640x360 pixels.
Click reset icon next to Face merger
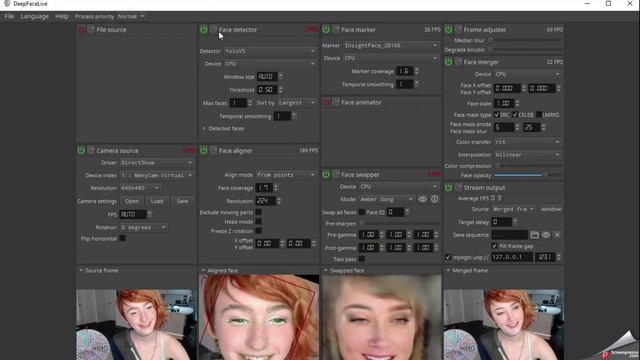point(458,62)
